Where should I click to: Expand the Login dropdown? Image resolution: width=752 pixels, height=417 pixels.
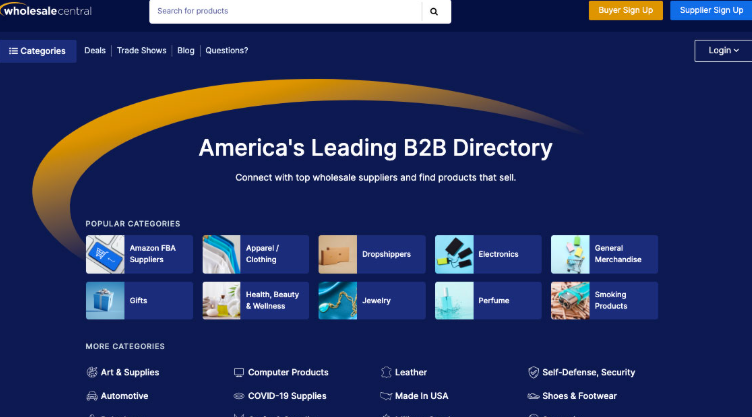tap(723, 51)
